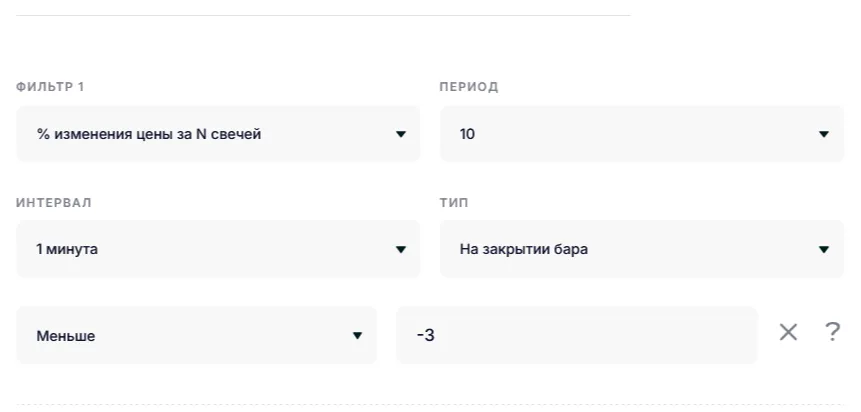This screenshot has width=861, height=412.
Task: Click the arrow of the Меньше dropdown
Action: point(357,336)
